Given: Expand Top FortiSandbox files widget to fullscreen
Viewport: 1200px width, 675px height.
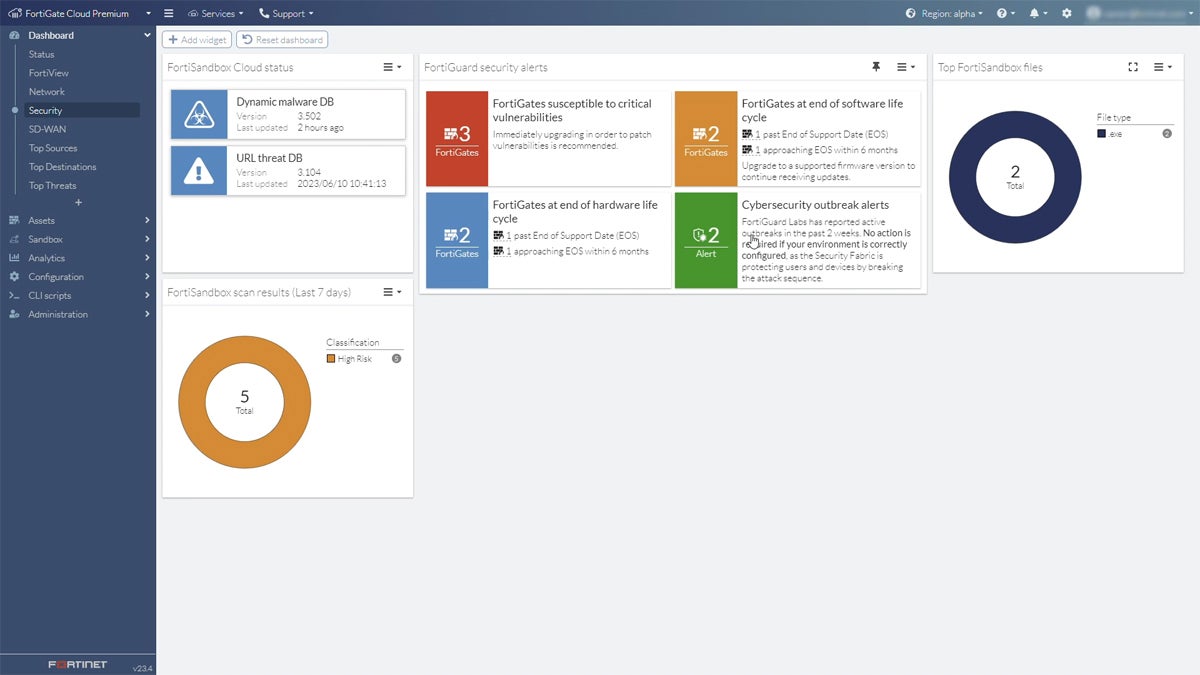Looking at the screenshot, I should coord(1133,67).
